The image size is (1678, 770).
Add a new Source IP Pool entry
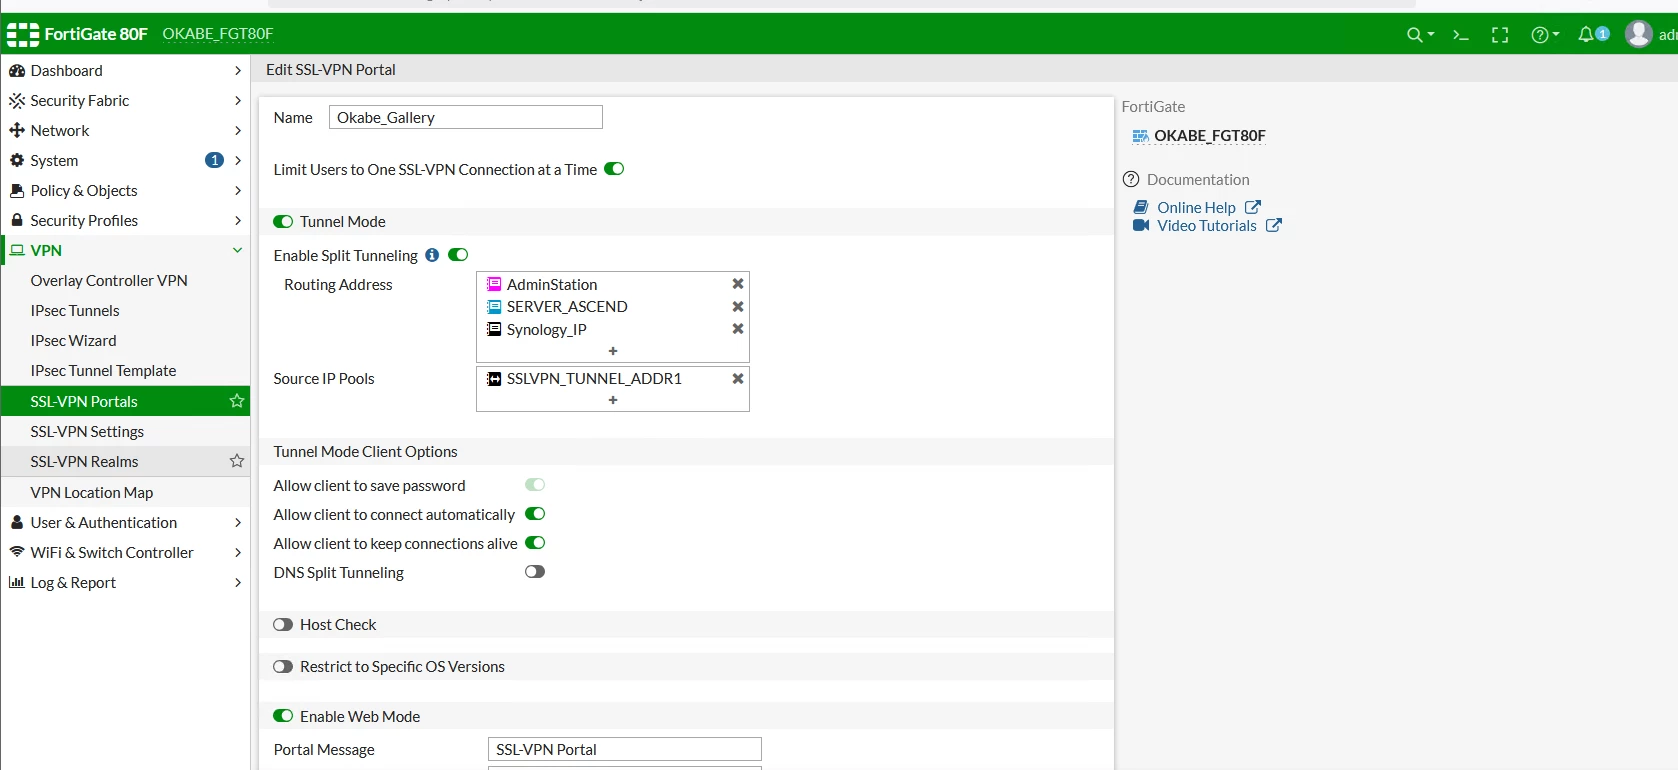(x=613, y=400)
